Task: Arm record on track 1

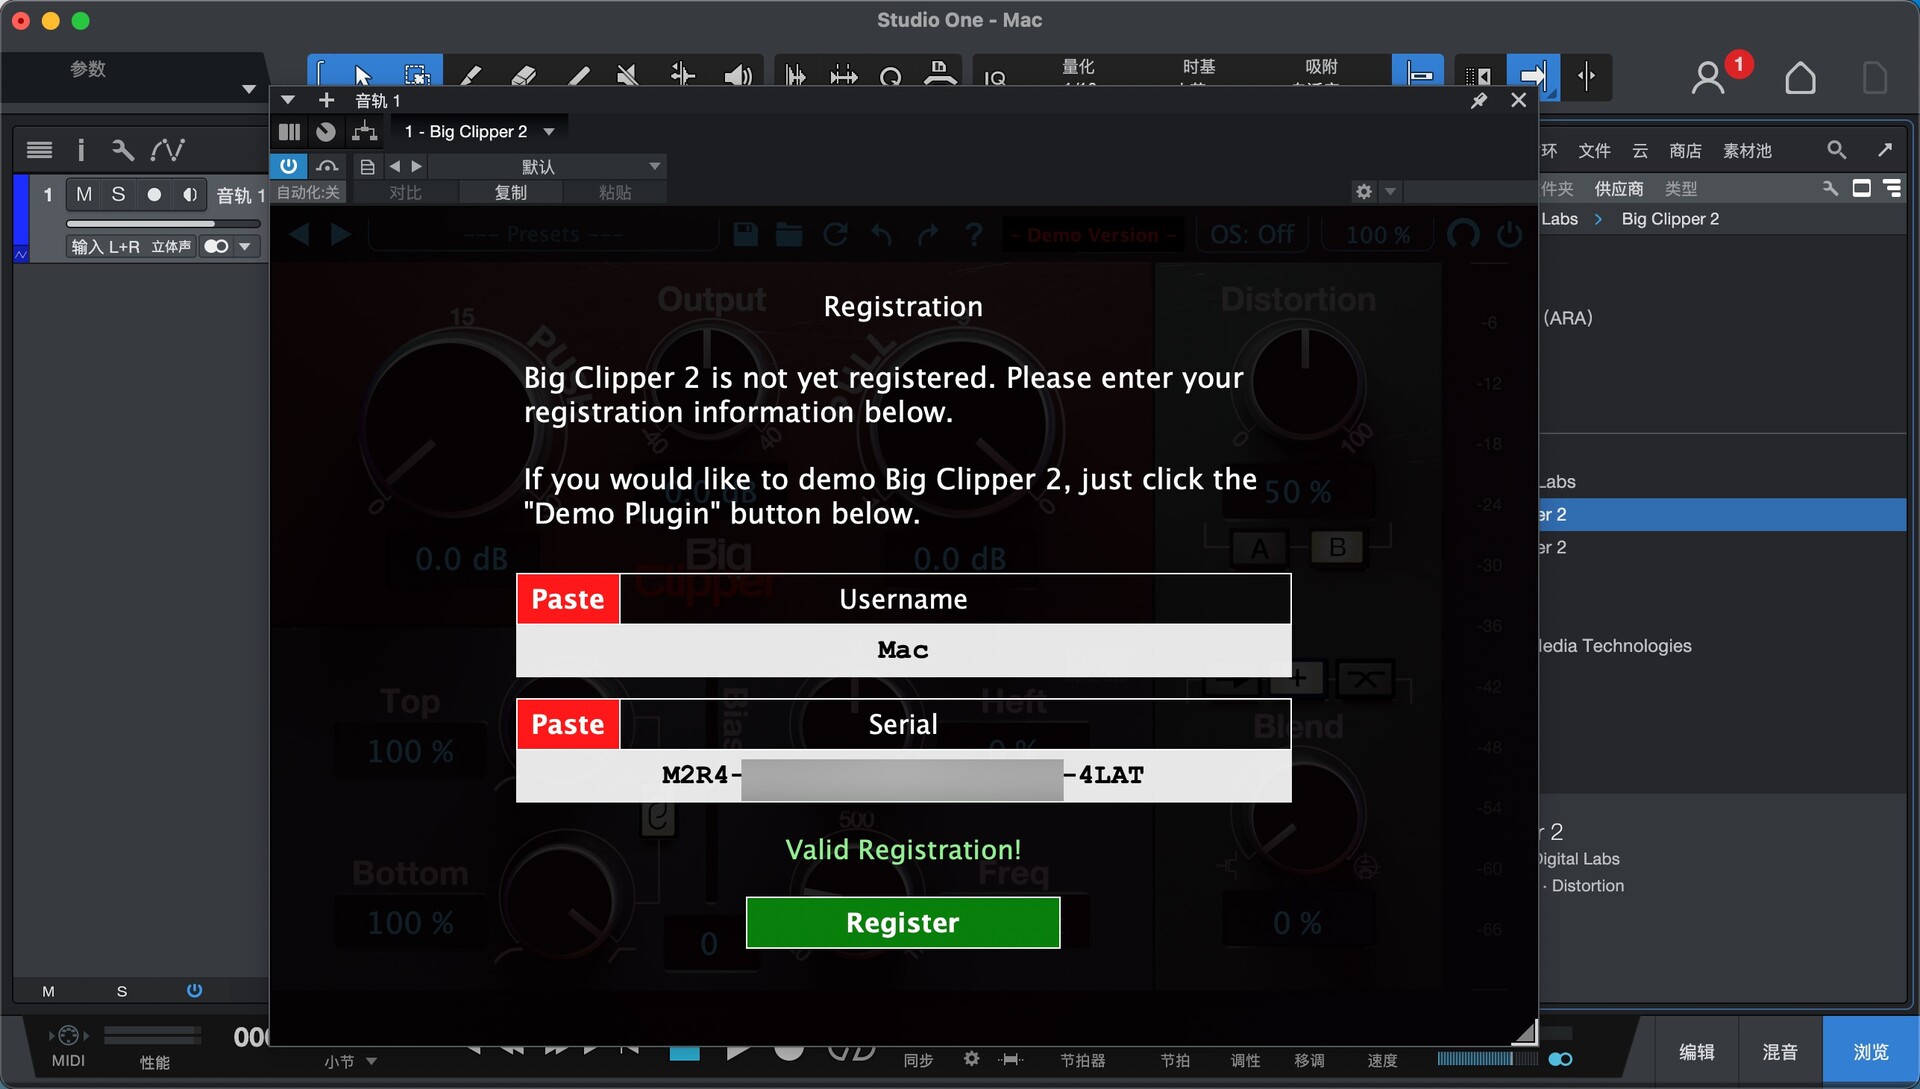Action: coord(154,195)
